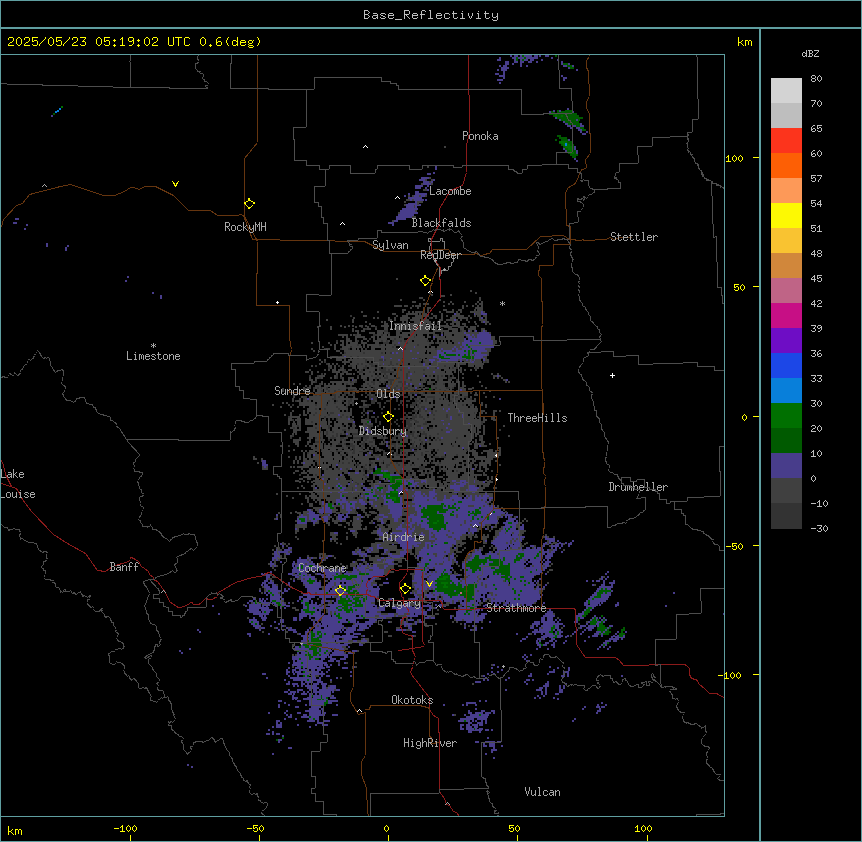862x842 pixels.
Task: Click the -100 tick on the bottom axis
Action: pos(125,828)
